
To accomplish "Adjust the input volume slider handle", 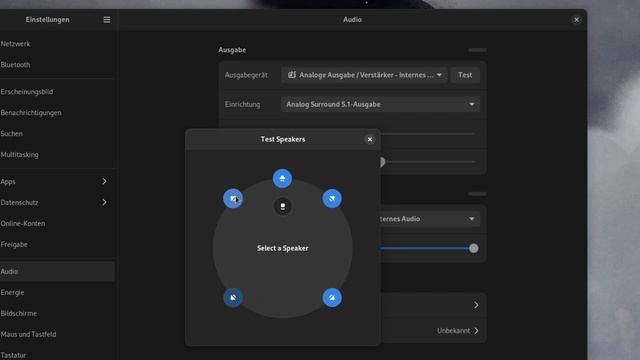I will (473, 248).
